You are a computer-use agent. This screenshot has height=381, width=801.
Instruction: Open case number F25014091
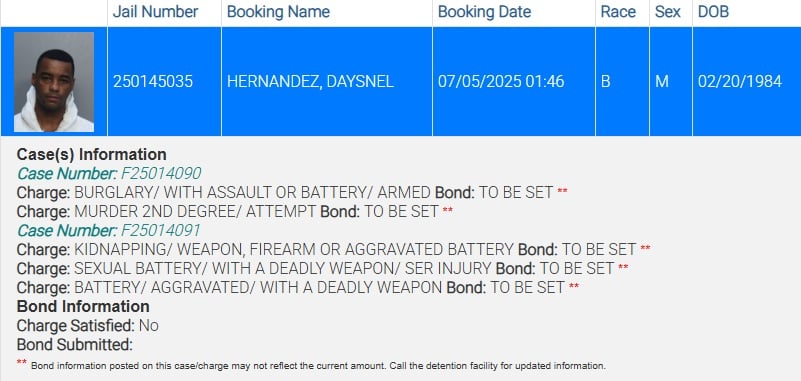click(x=160, y=230)
